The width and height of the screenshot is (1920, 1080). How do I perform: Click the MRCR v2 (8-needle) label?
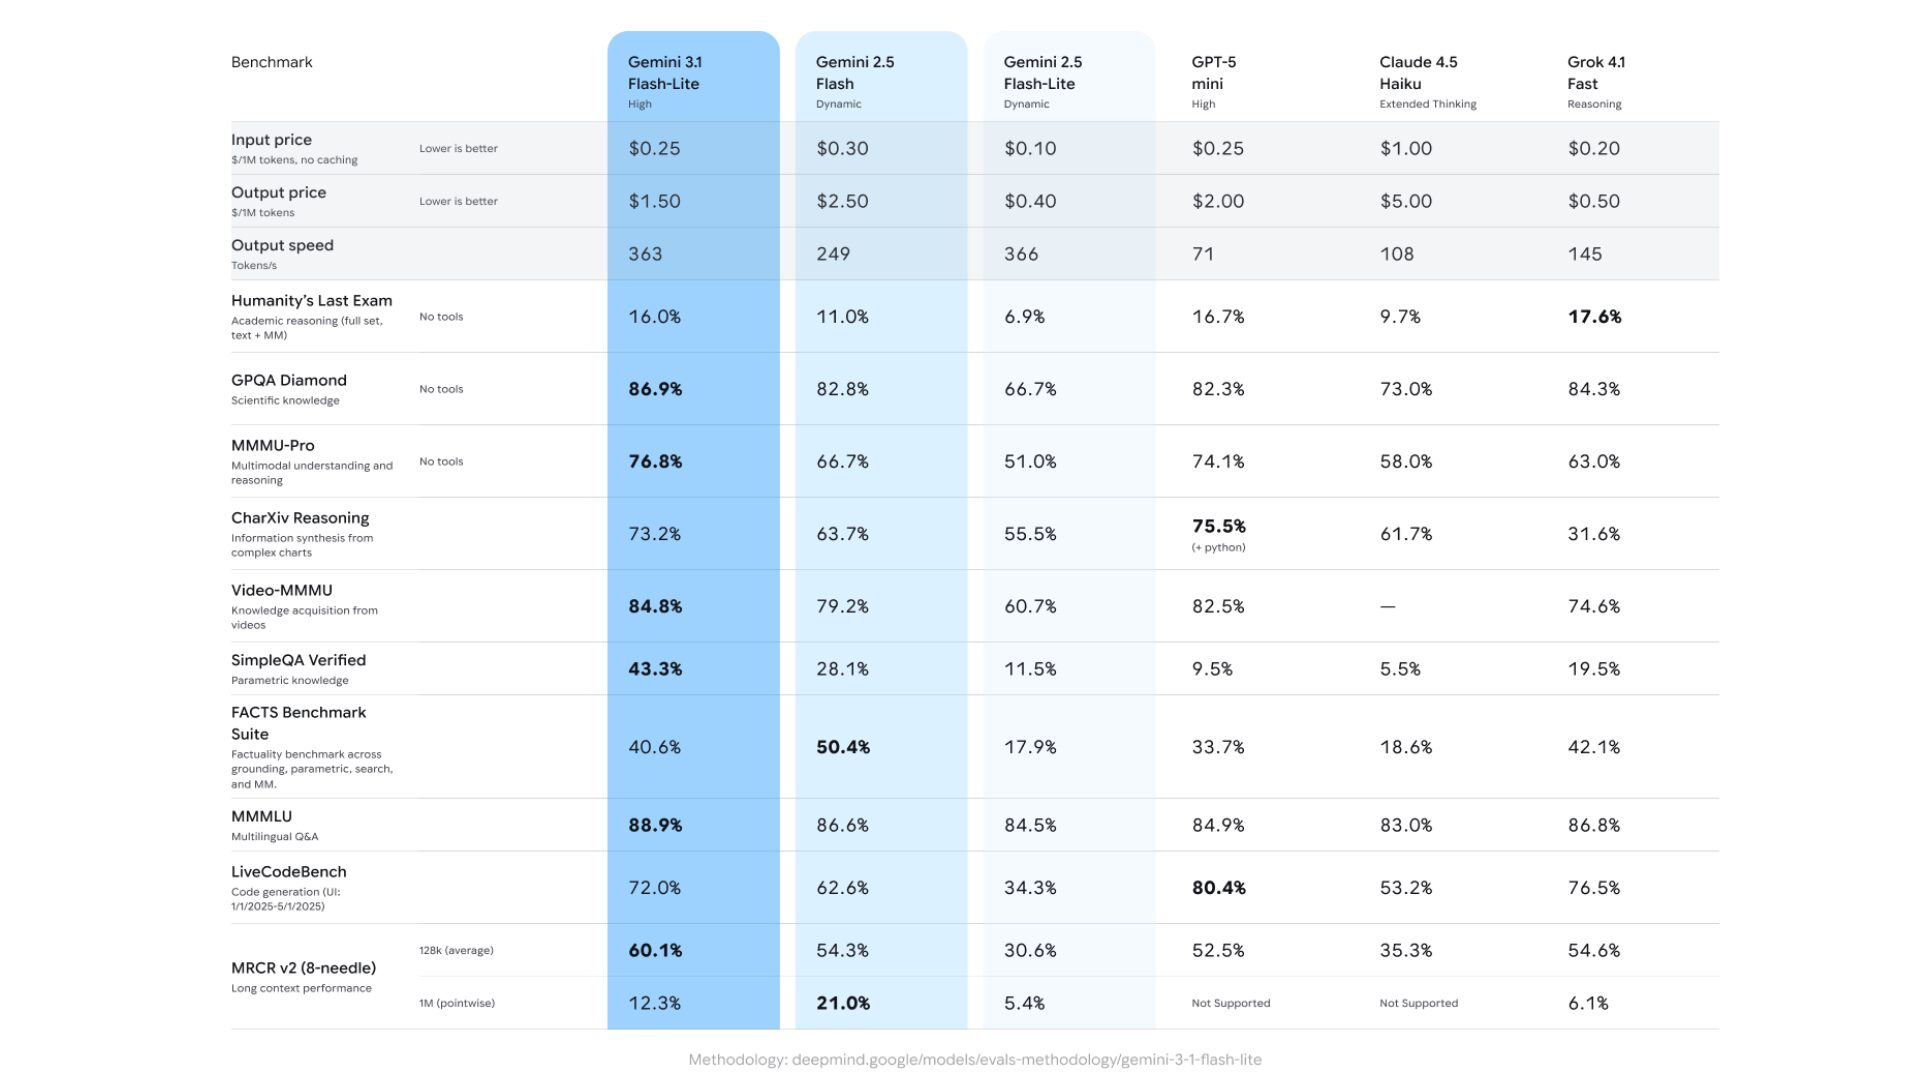[x=303, y=968]
